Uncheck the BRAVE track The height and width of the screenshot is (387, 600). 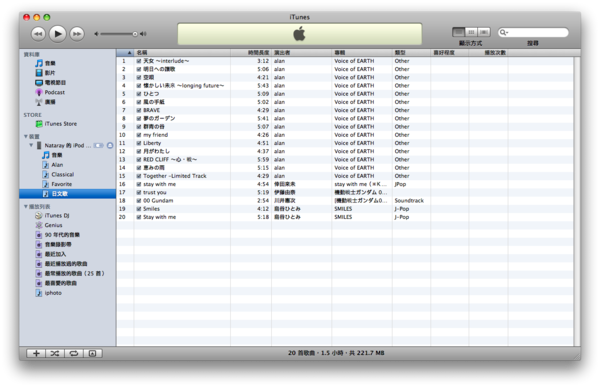tap(139, 110)
